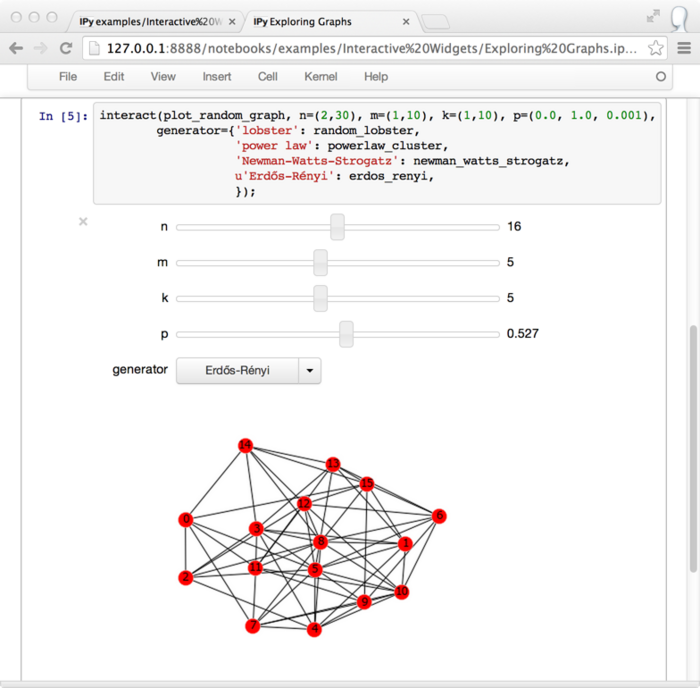Open the Chrome hamburger menu
The image size is (700, 688).
pyautogui.click(x=684, y=48)
